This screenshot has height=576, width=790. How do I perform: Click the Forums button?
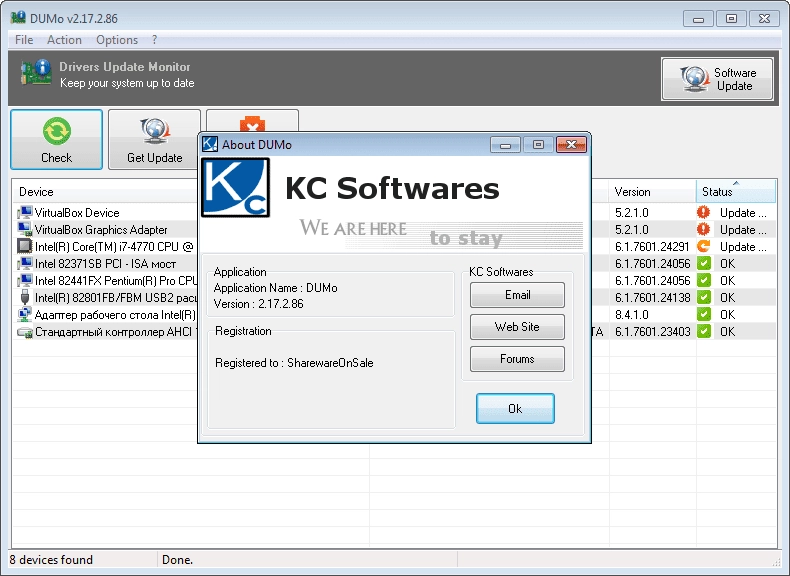pyautogui.click(x=517, y=359)
